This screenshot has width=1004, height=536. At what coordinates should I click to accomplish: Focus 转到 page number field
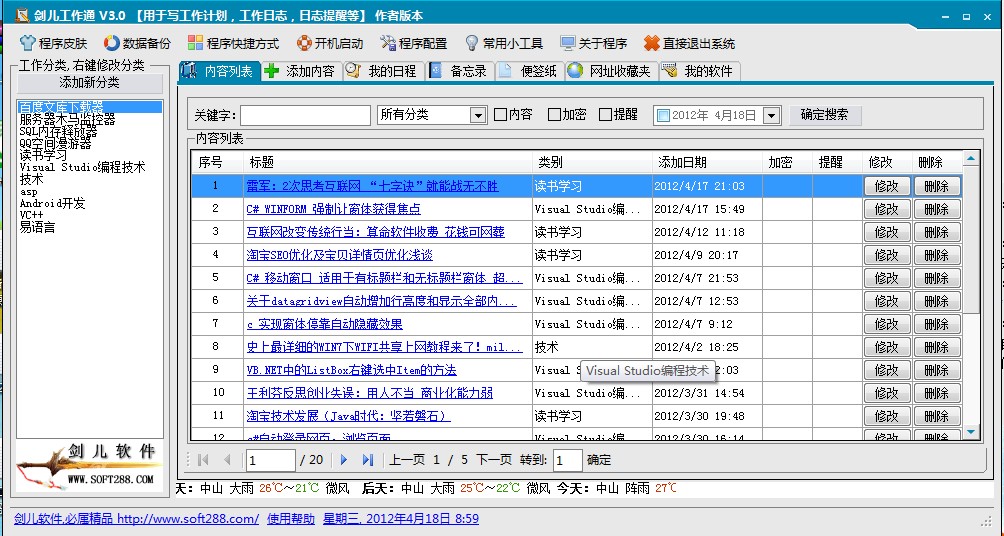tap(568, 460)
